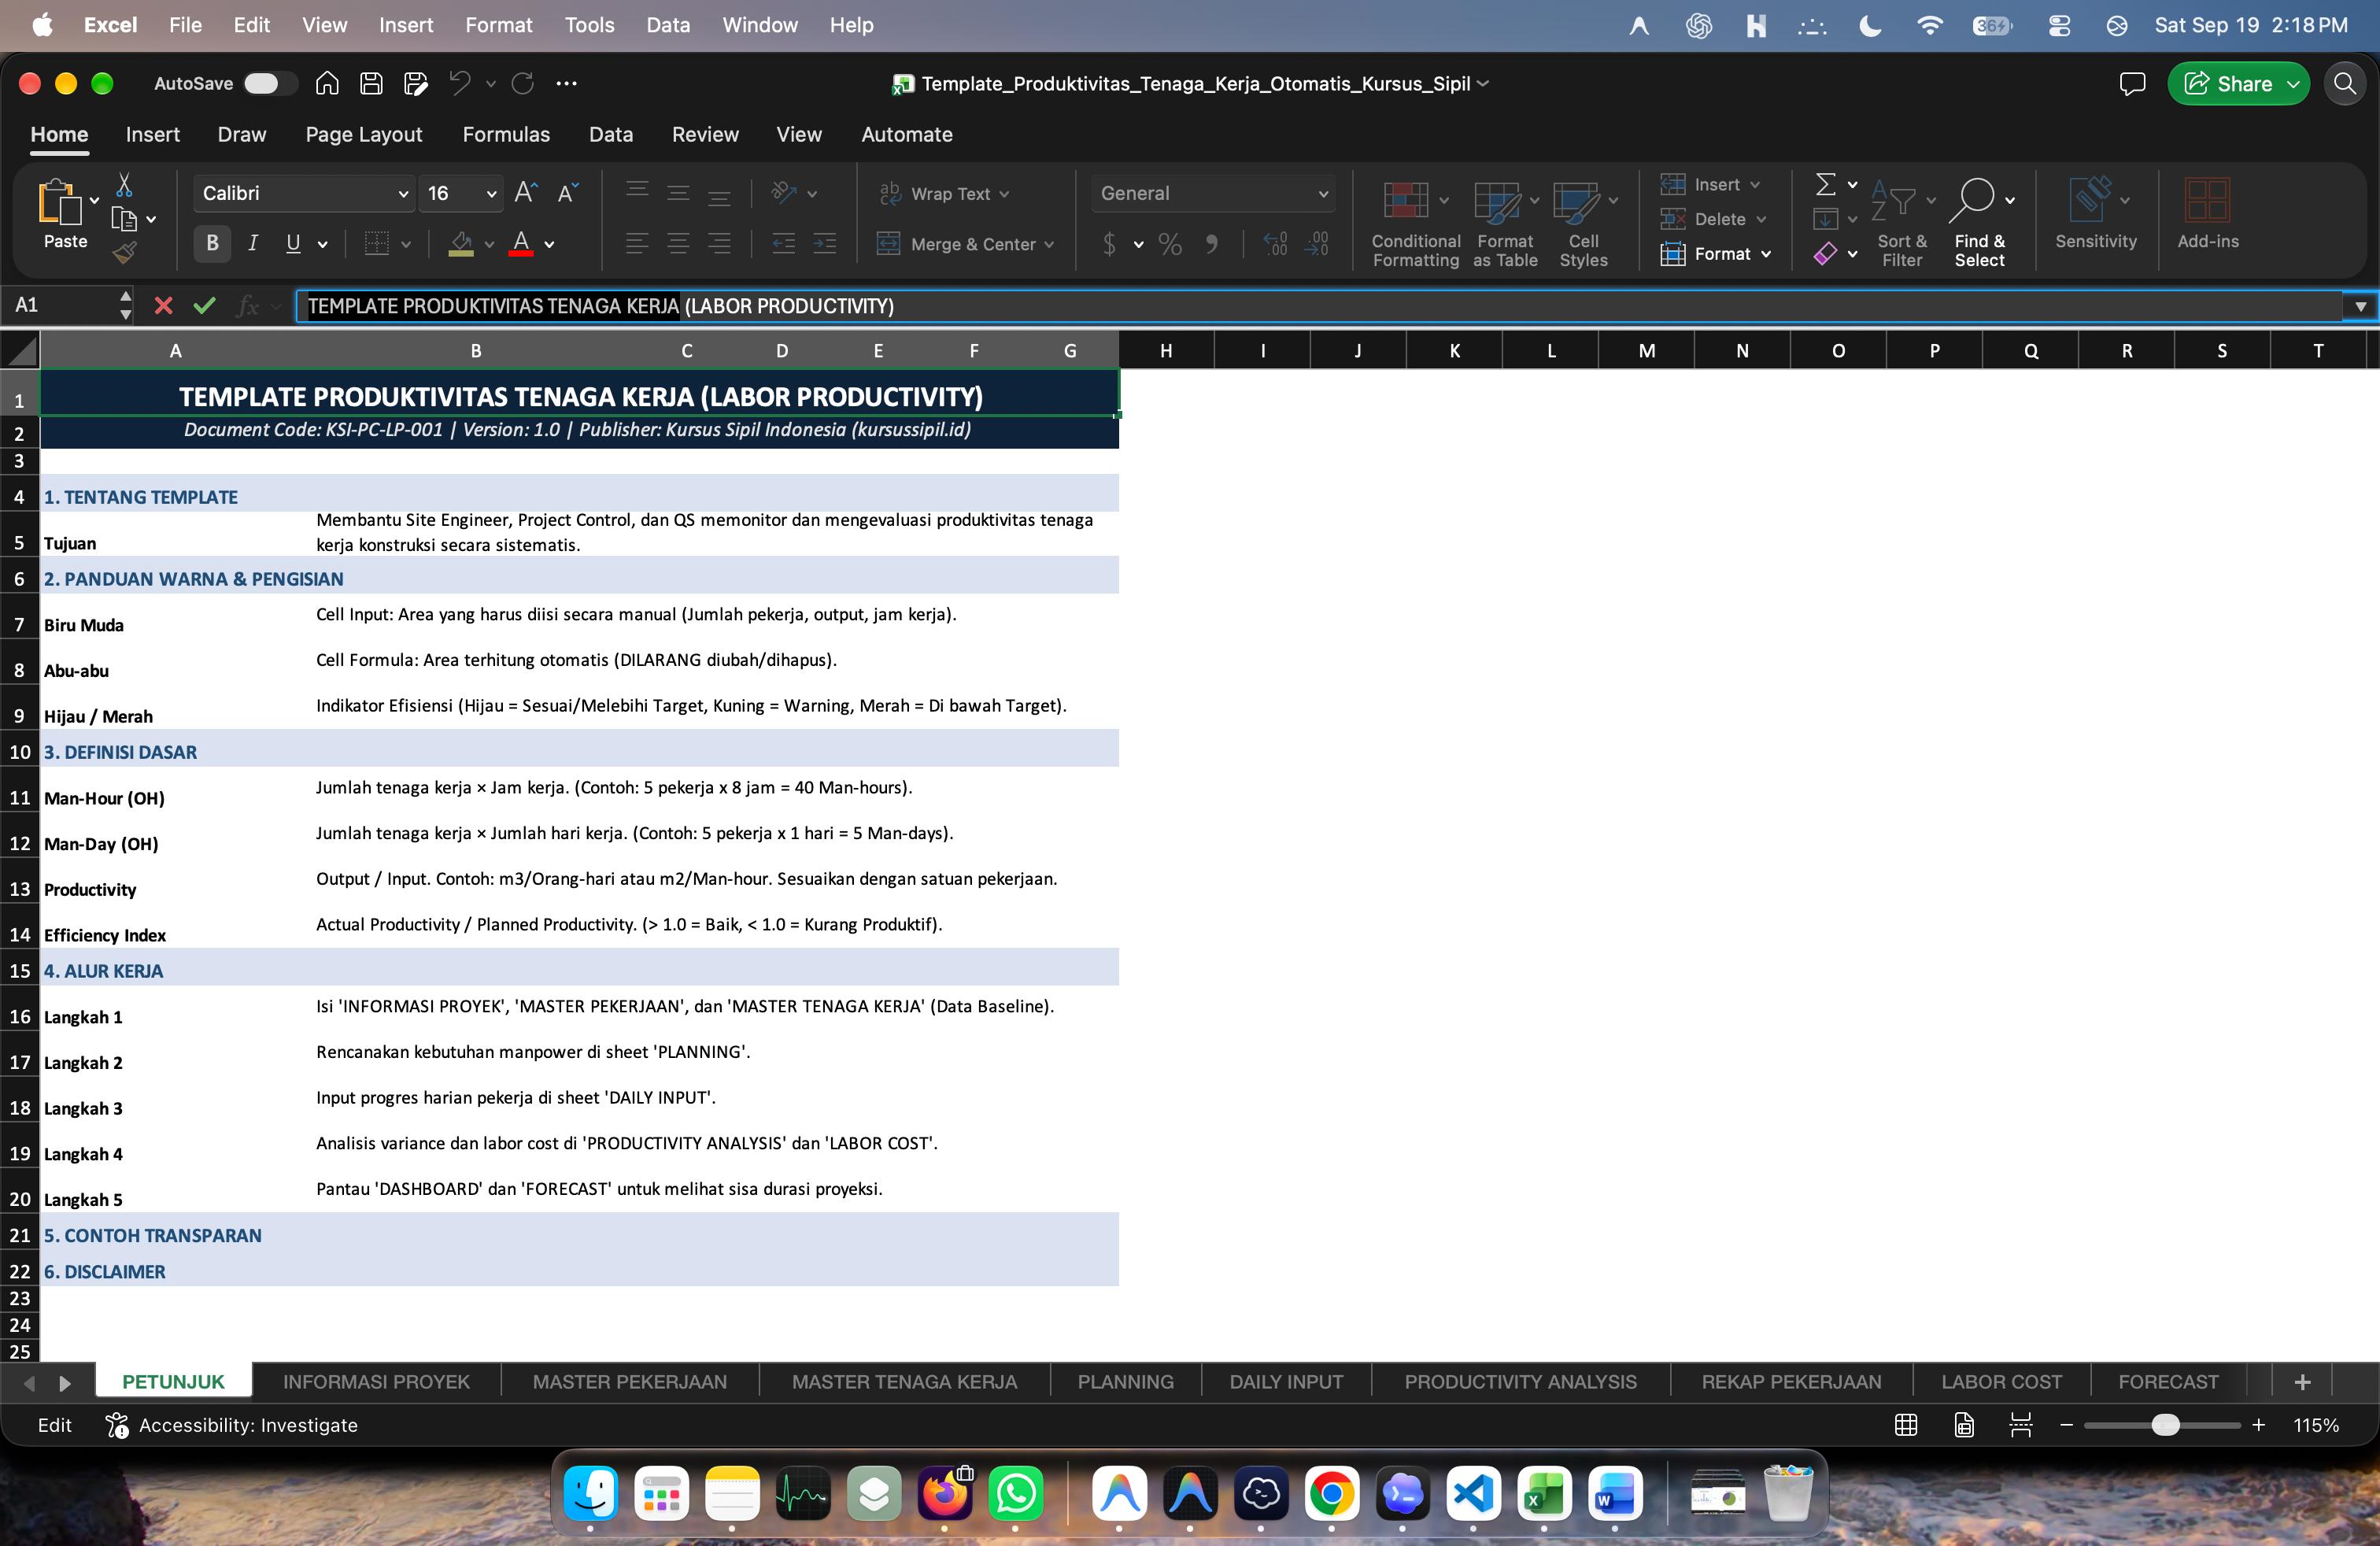Expand the formula bar with the arrow
The width and height of the screenshot is (2380, 1546).
[2360, 306]
